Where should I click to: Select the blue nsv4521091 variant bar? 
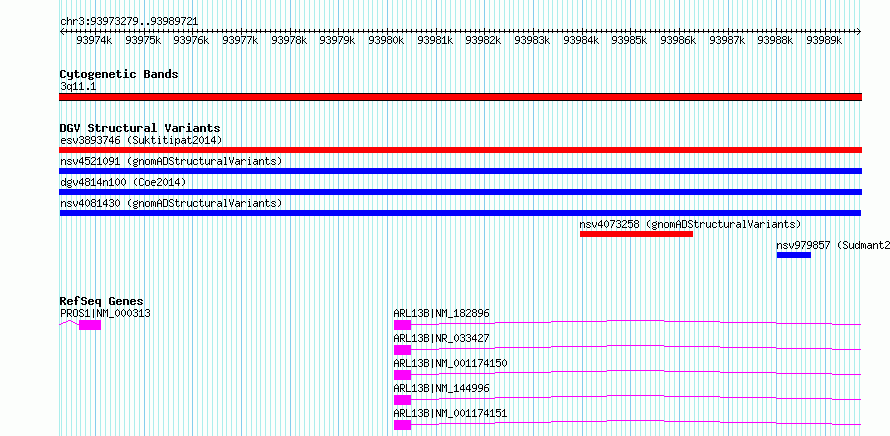460,171
